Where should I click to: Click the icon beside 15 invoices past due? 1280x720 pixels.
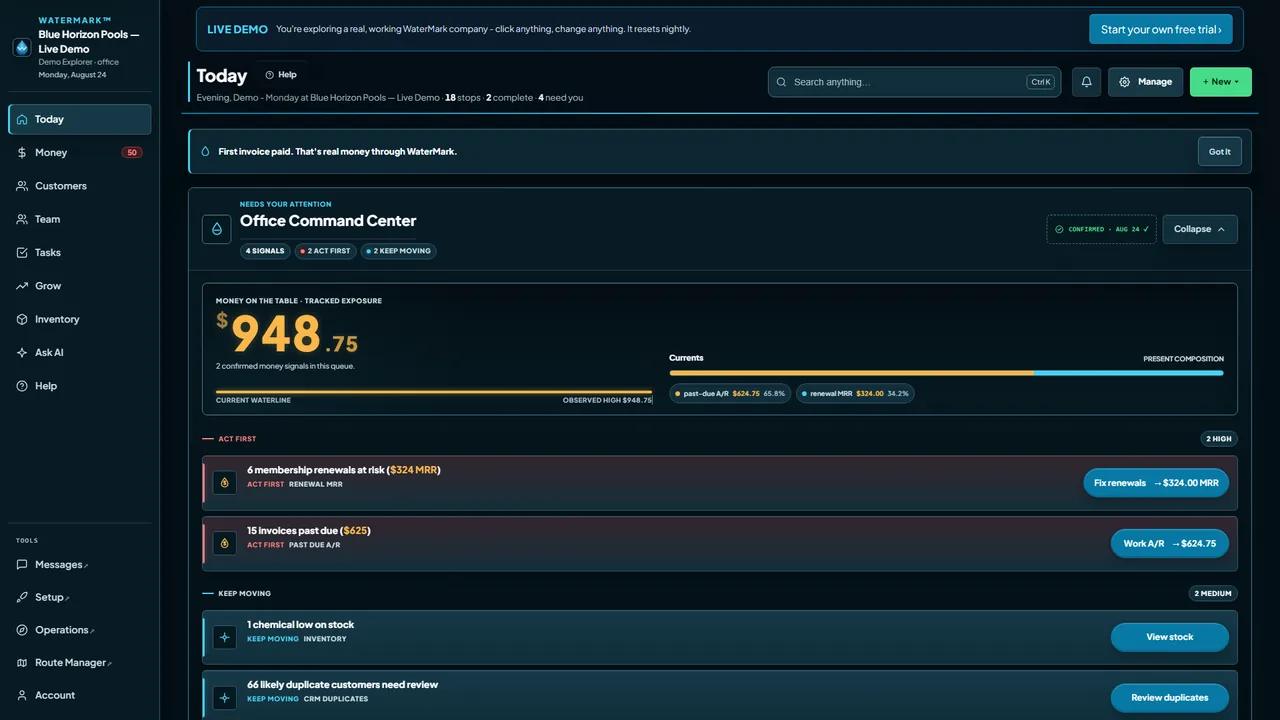click(224, 543)
